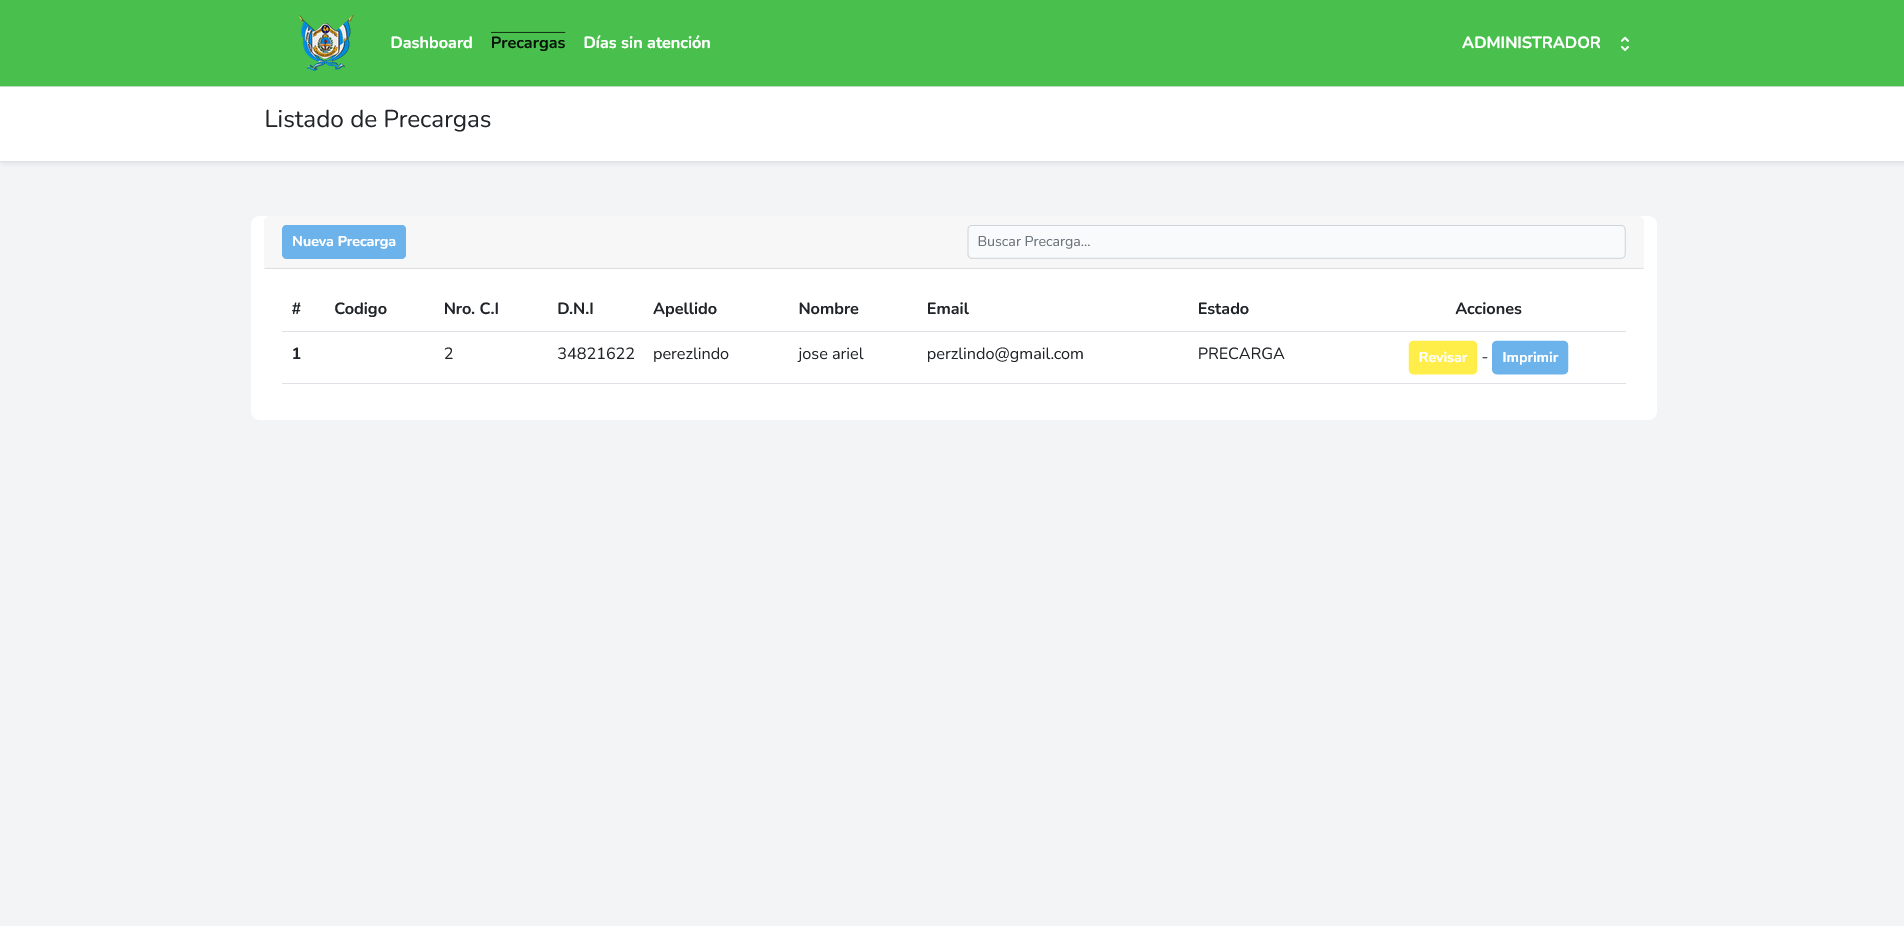Screen dimensions: 1904x926
Task: Click the Nro. C.I column header
Action: [x=471, y=309]
